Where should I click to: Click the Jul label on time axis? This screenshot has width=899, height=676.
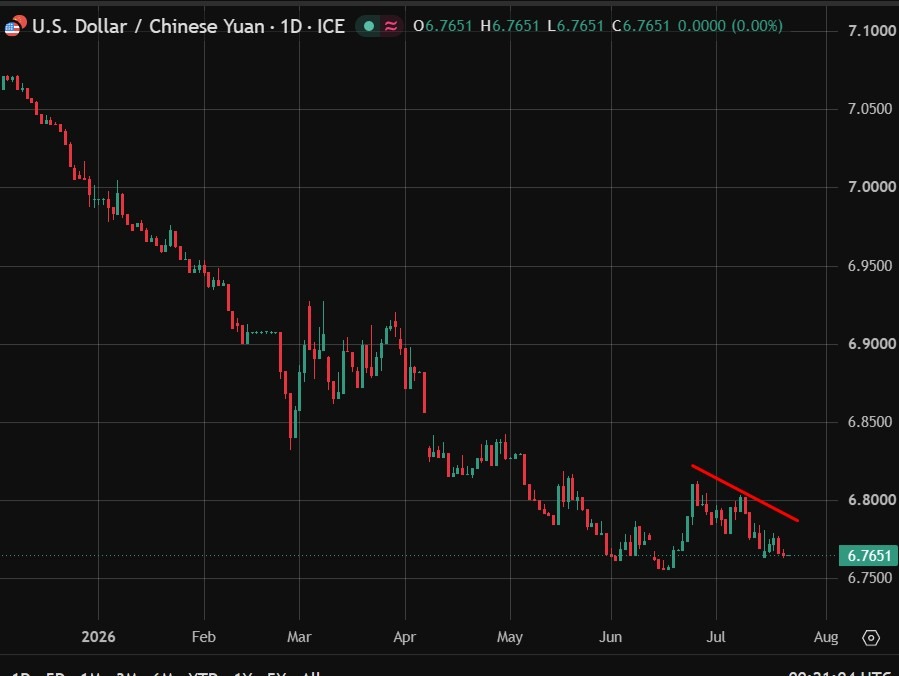click(x=716, y=637)
